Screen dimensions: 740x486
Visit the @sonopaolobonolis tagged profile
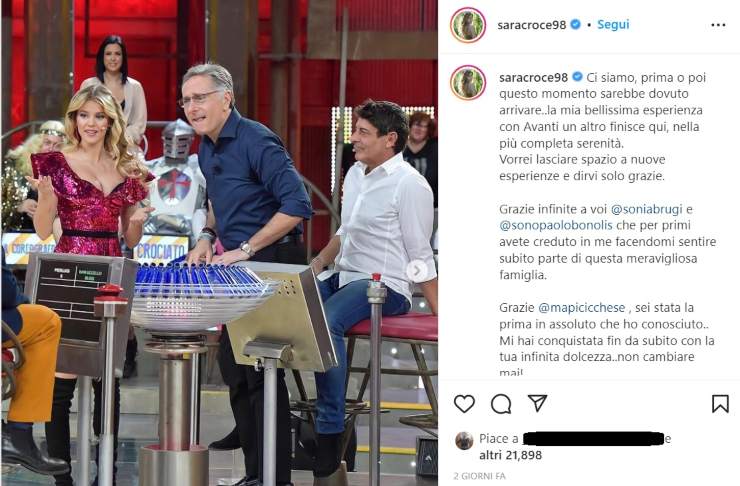pyautogui.click(x=556, y=226)
